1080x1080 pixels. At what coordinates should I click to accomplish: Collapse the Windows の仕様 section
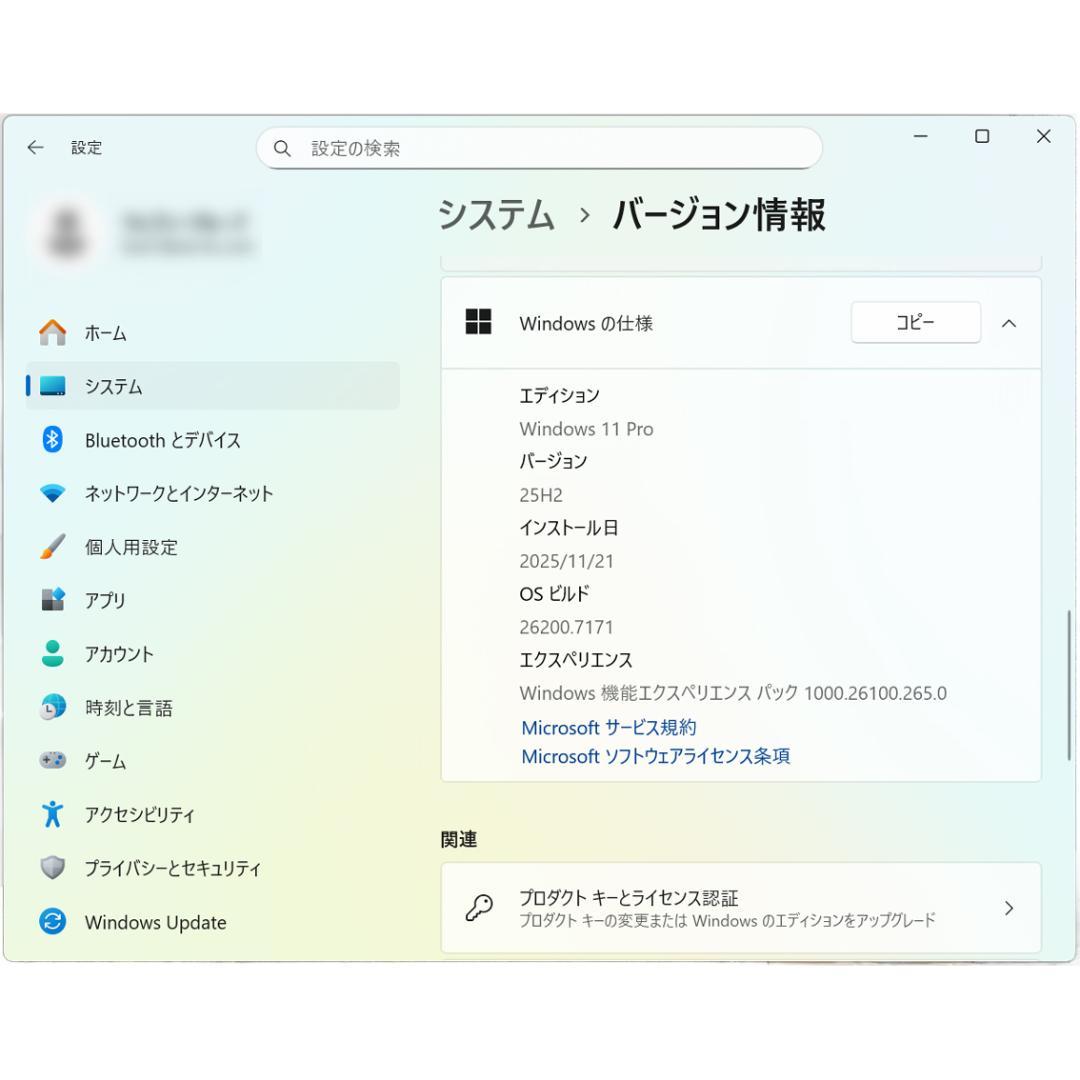coord(1010,323)
